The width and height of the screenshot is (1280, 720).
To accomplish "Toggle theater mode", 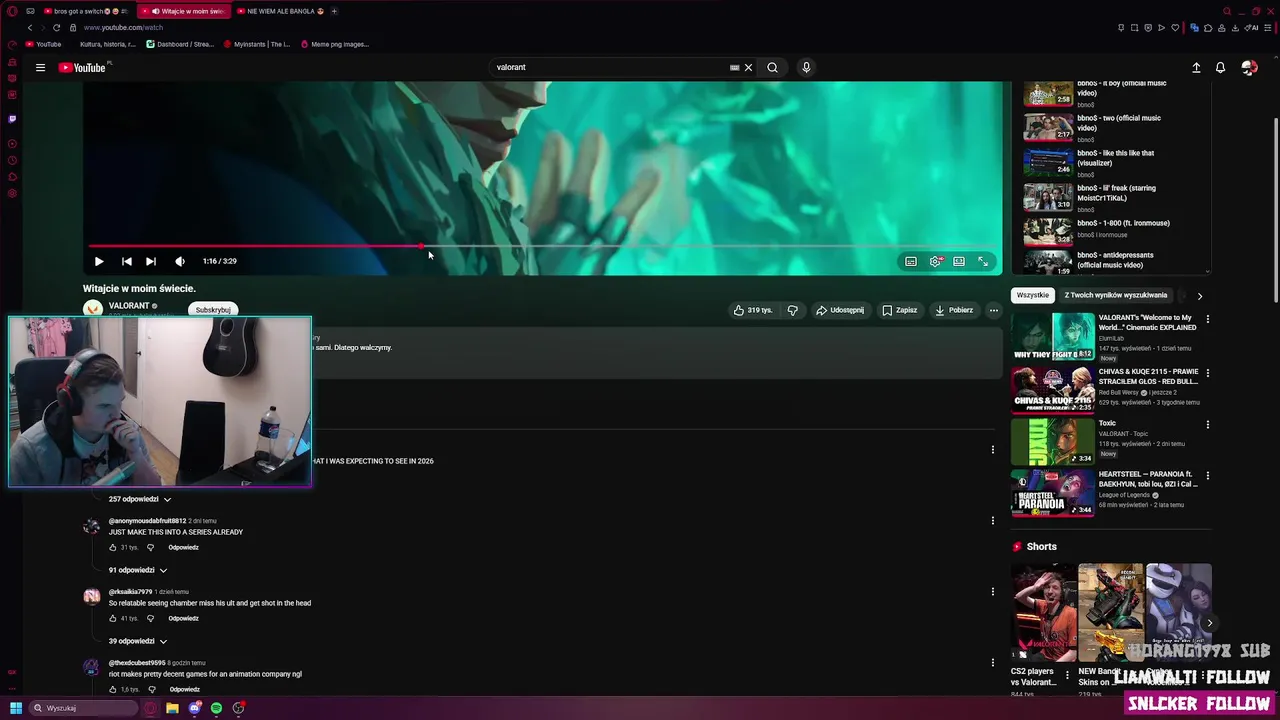I will coord(959,261).
